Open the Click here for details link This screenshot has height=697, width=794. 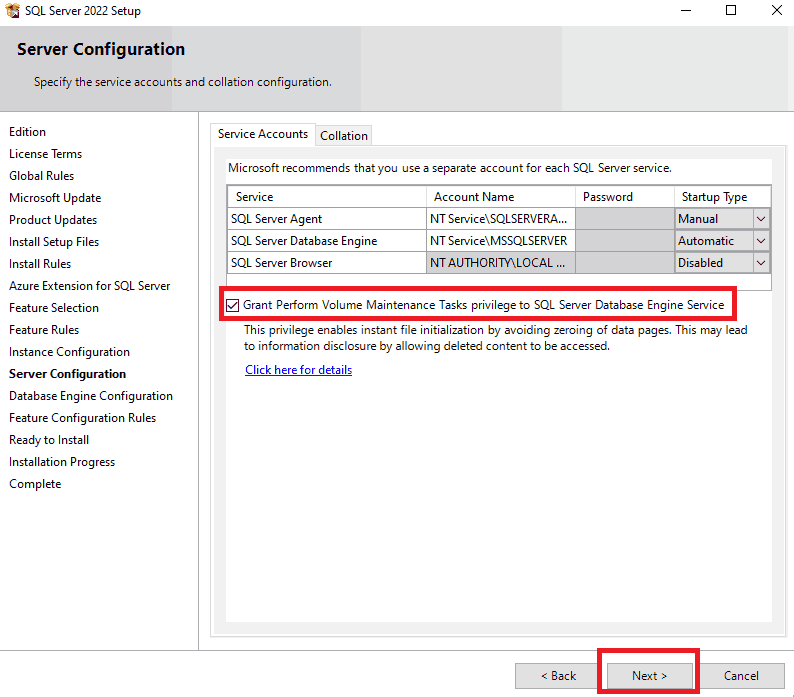coord(298,370)
